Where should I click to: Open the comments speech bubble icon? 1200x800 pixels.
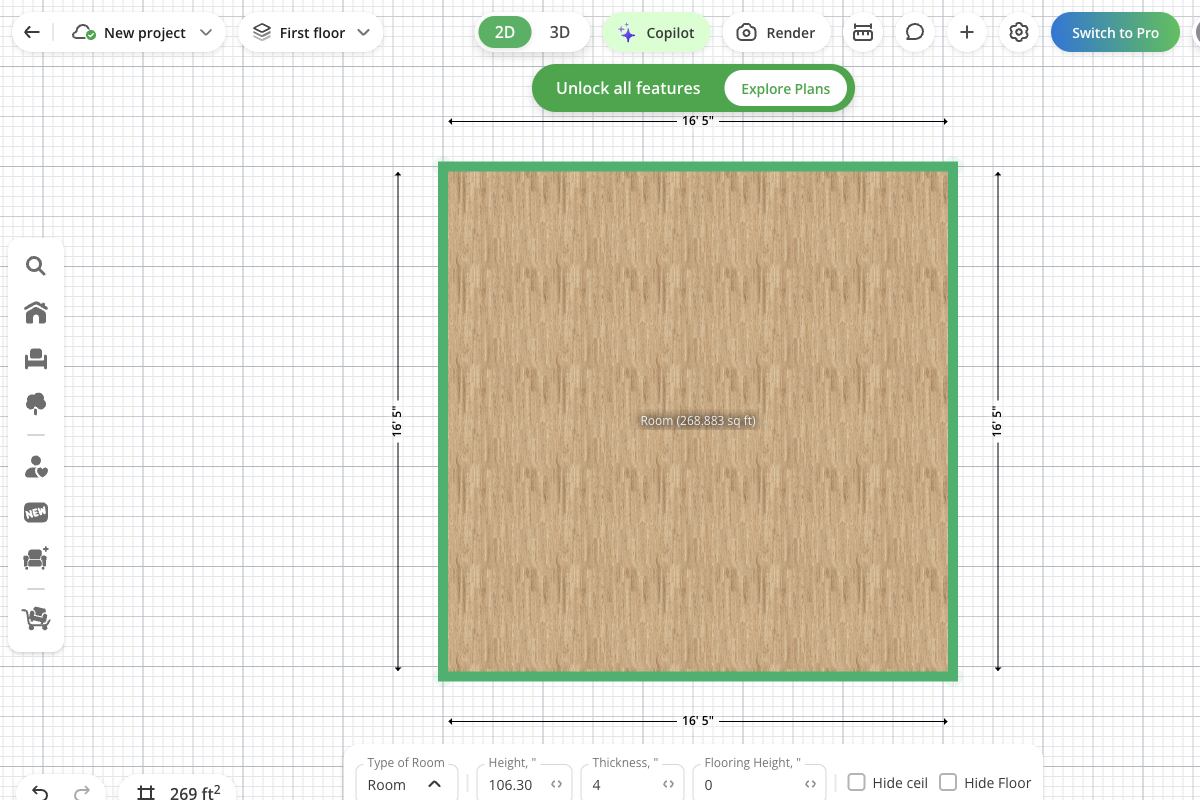(x=915, y=32)
